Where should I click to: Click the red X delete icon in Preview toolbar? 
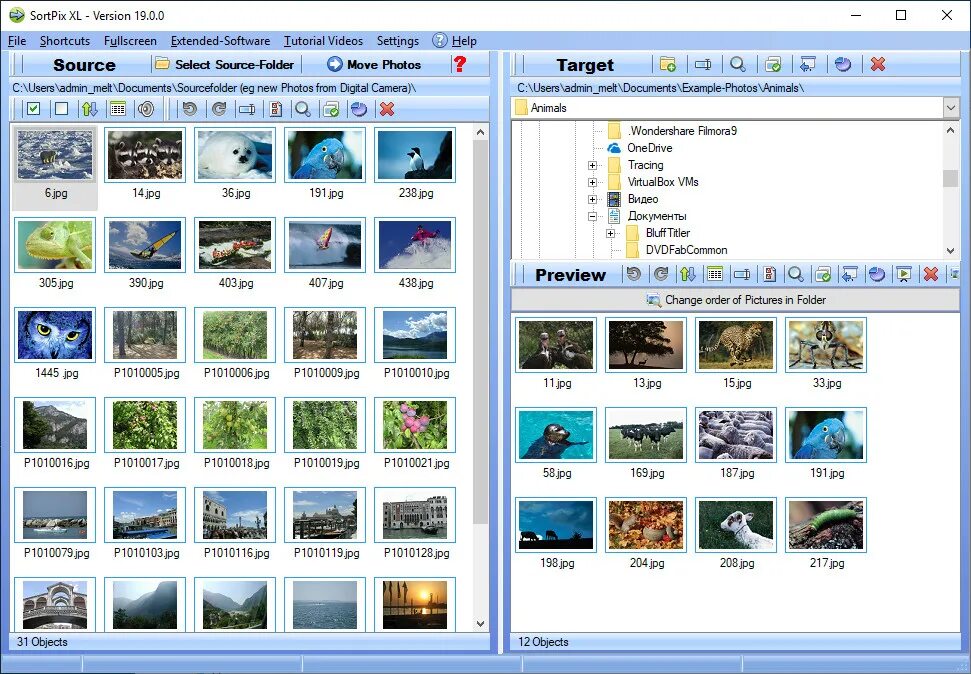(x=931, y=274)
